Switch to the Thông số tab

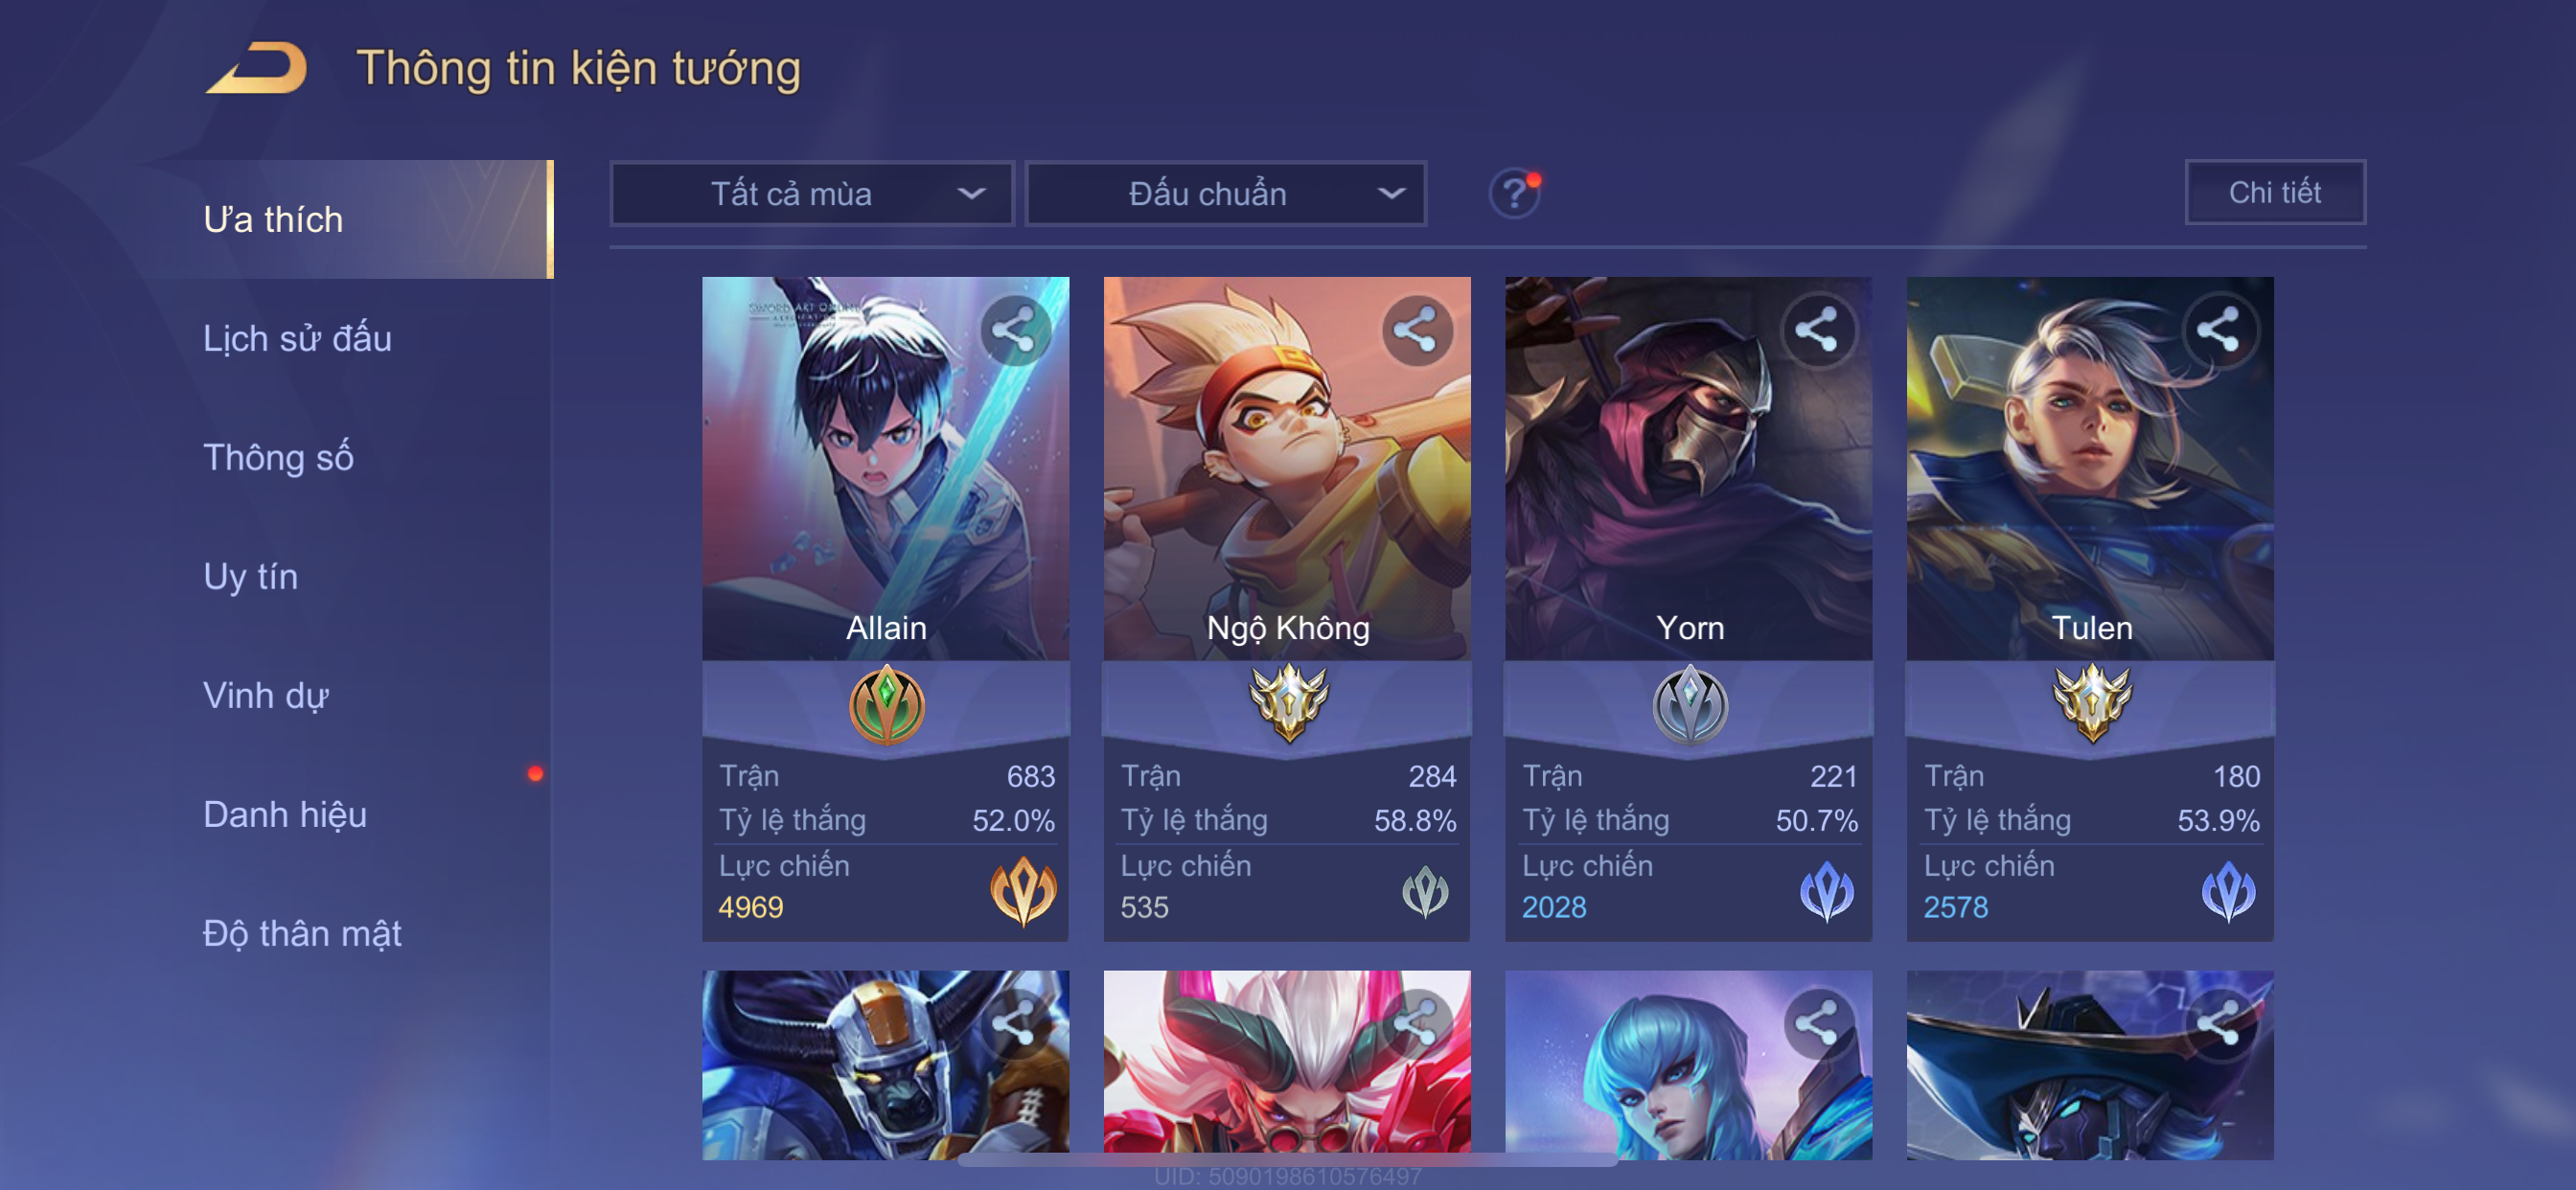tap(278, 457)
